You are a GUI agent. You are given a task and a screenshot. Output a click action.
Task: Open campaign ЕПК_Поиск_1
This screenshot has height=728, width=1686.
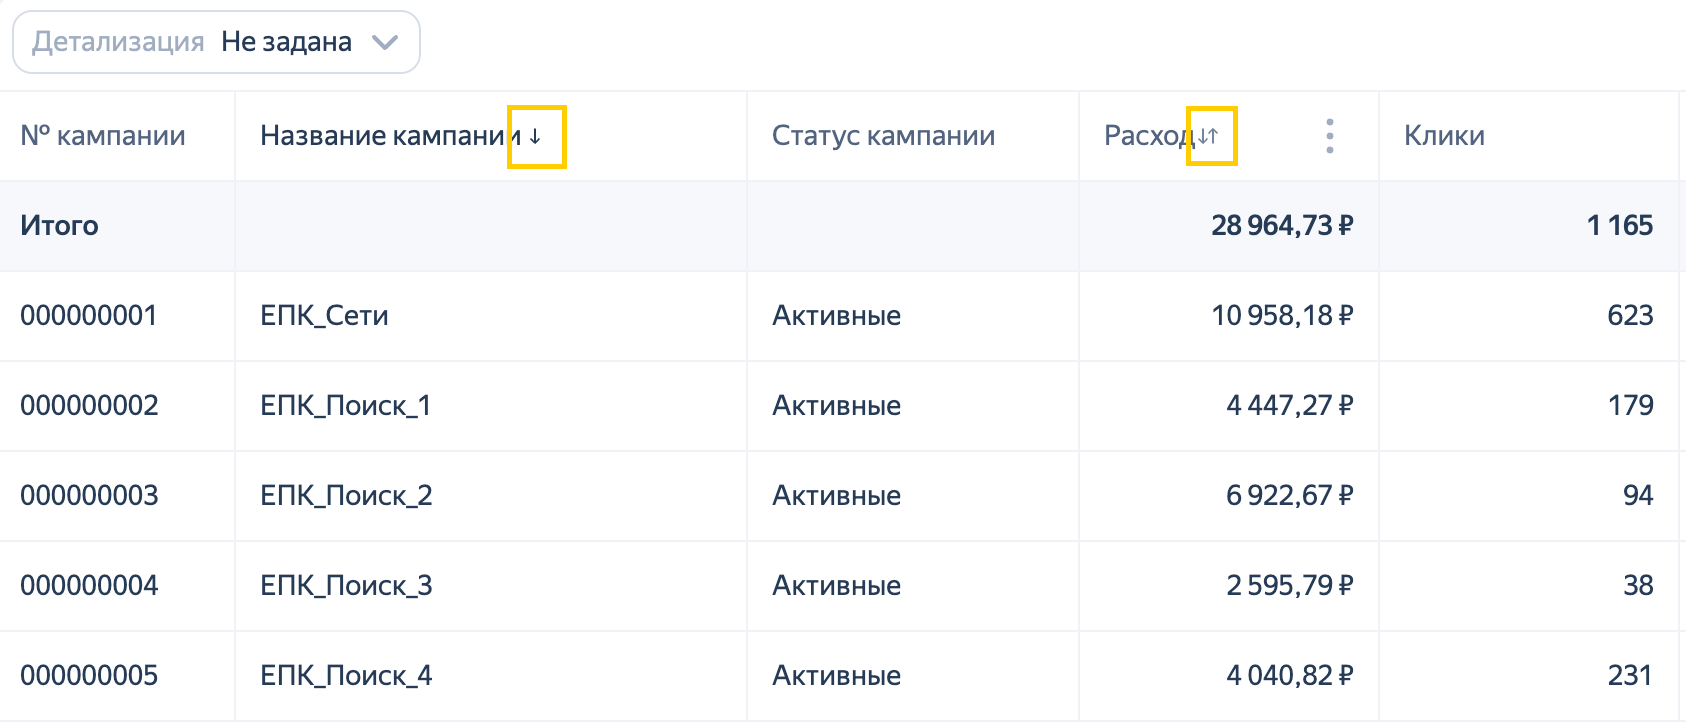click(x=345, y=406)
